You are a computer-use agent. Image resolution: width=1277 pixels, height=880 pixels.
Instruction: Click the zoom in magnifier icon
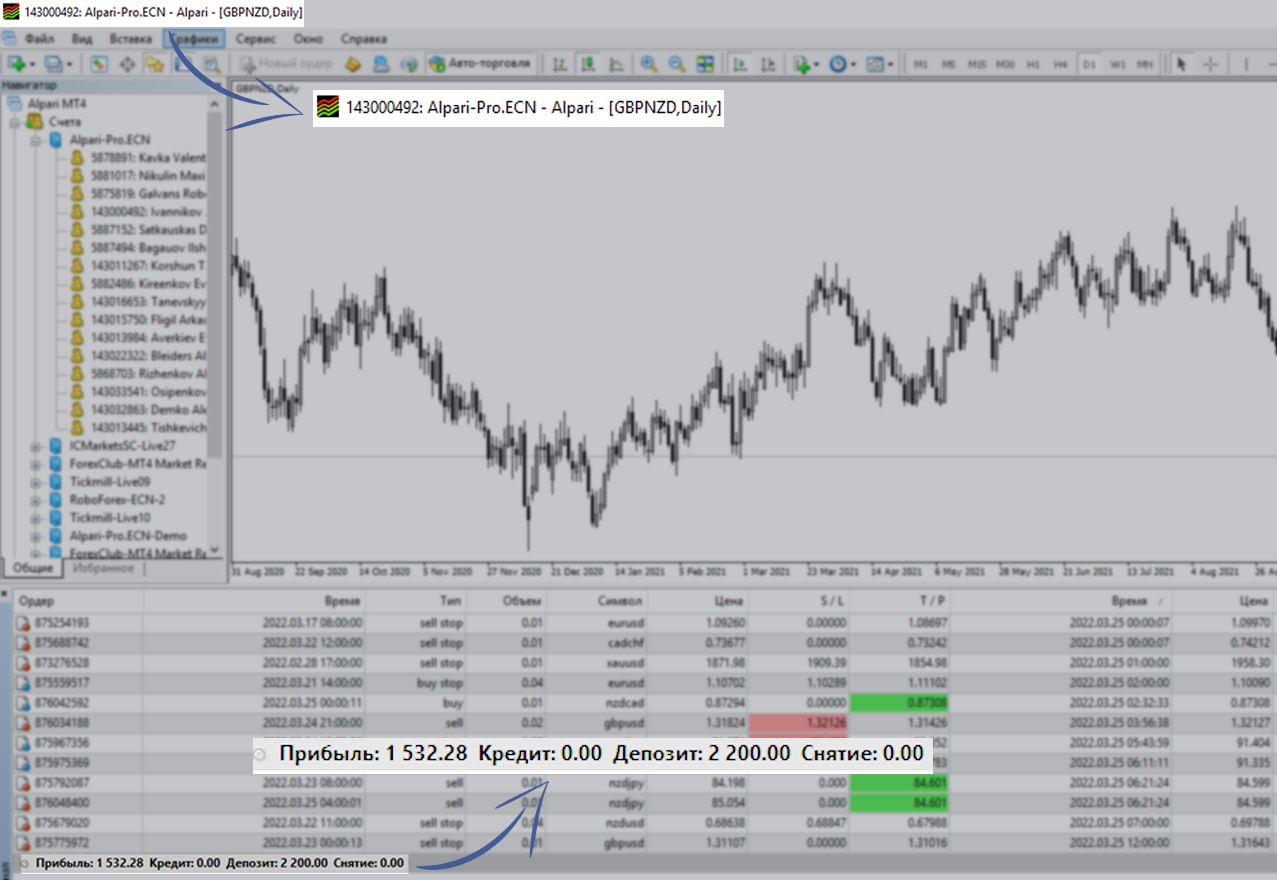pos(649,64)
